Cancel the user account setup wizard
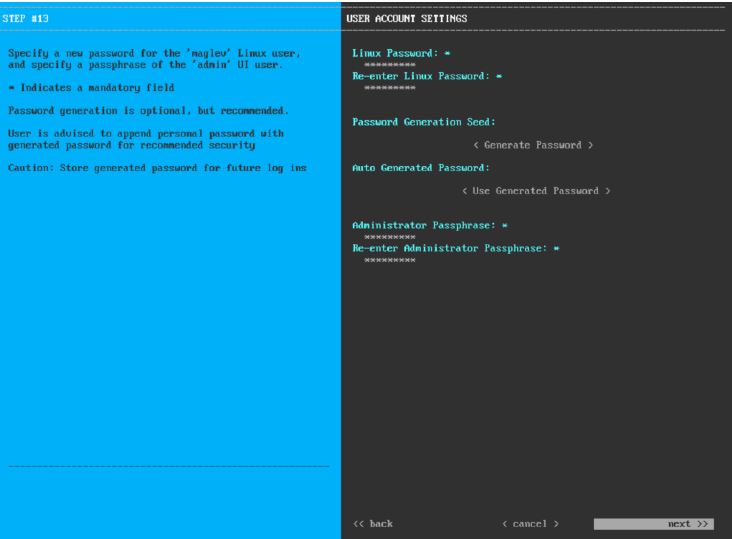732x539 pixels. 530,523
